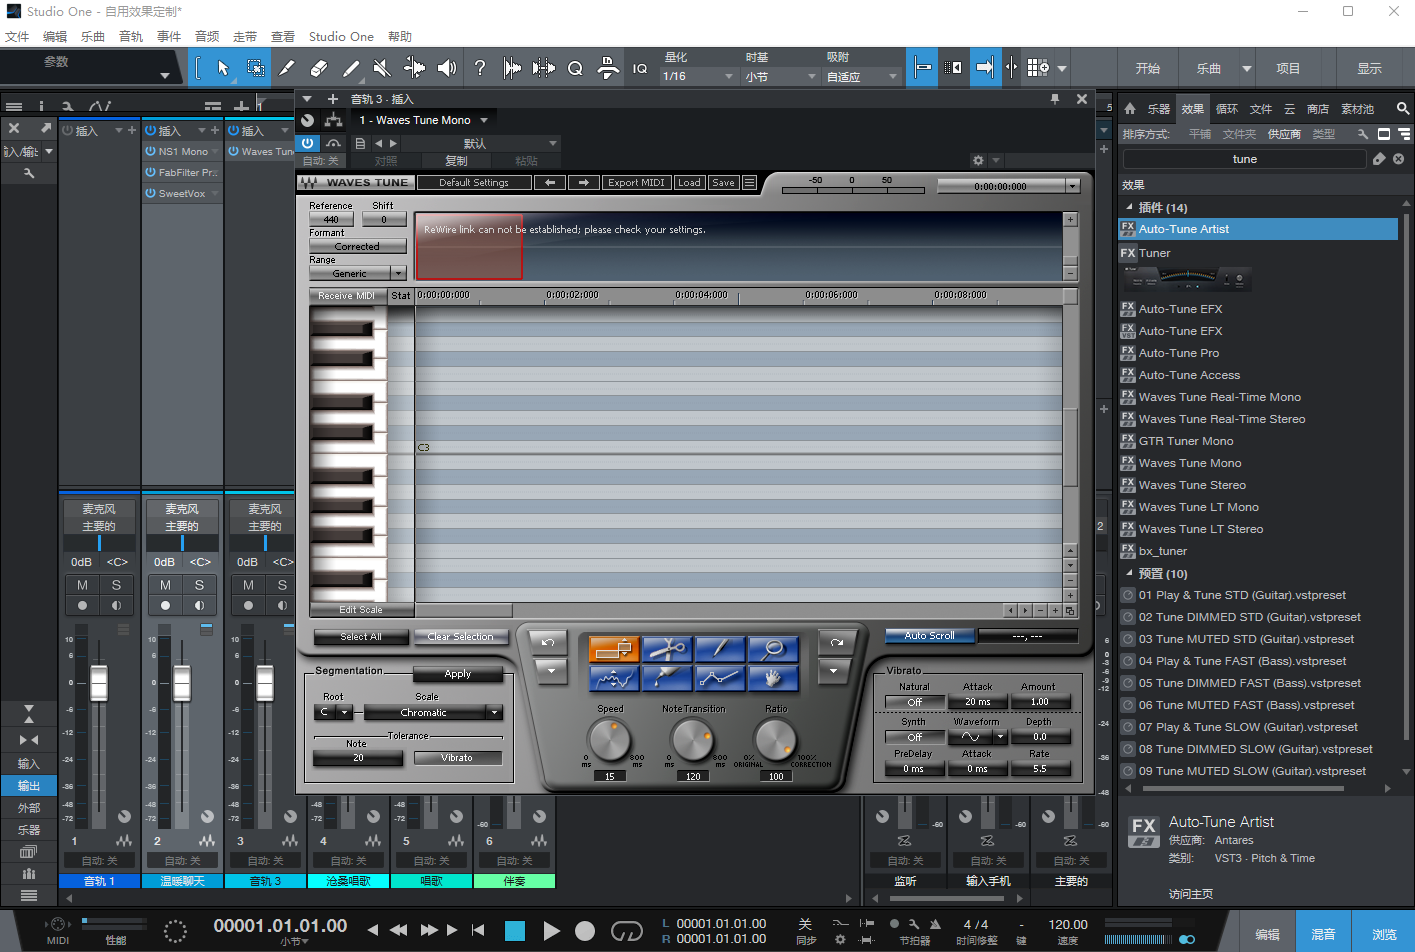
Task: Toggle Vibrato Synth Off button
Action: coord(914,737)
